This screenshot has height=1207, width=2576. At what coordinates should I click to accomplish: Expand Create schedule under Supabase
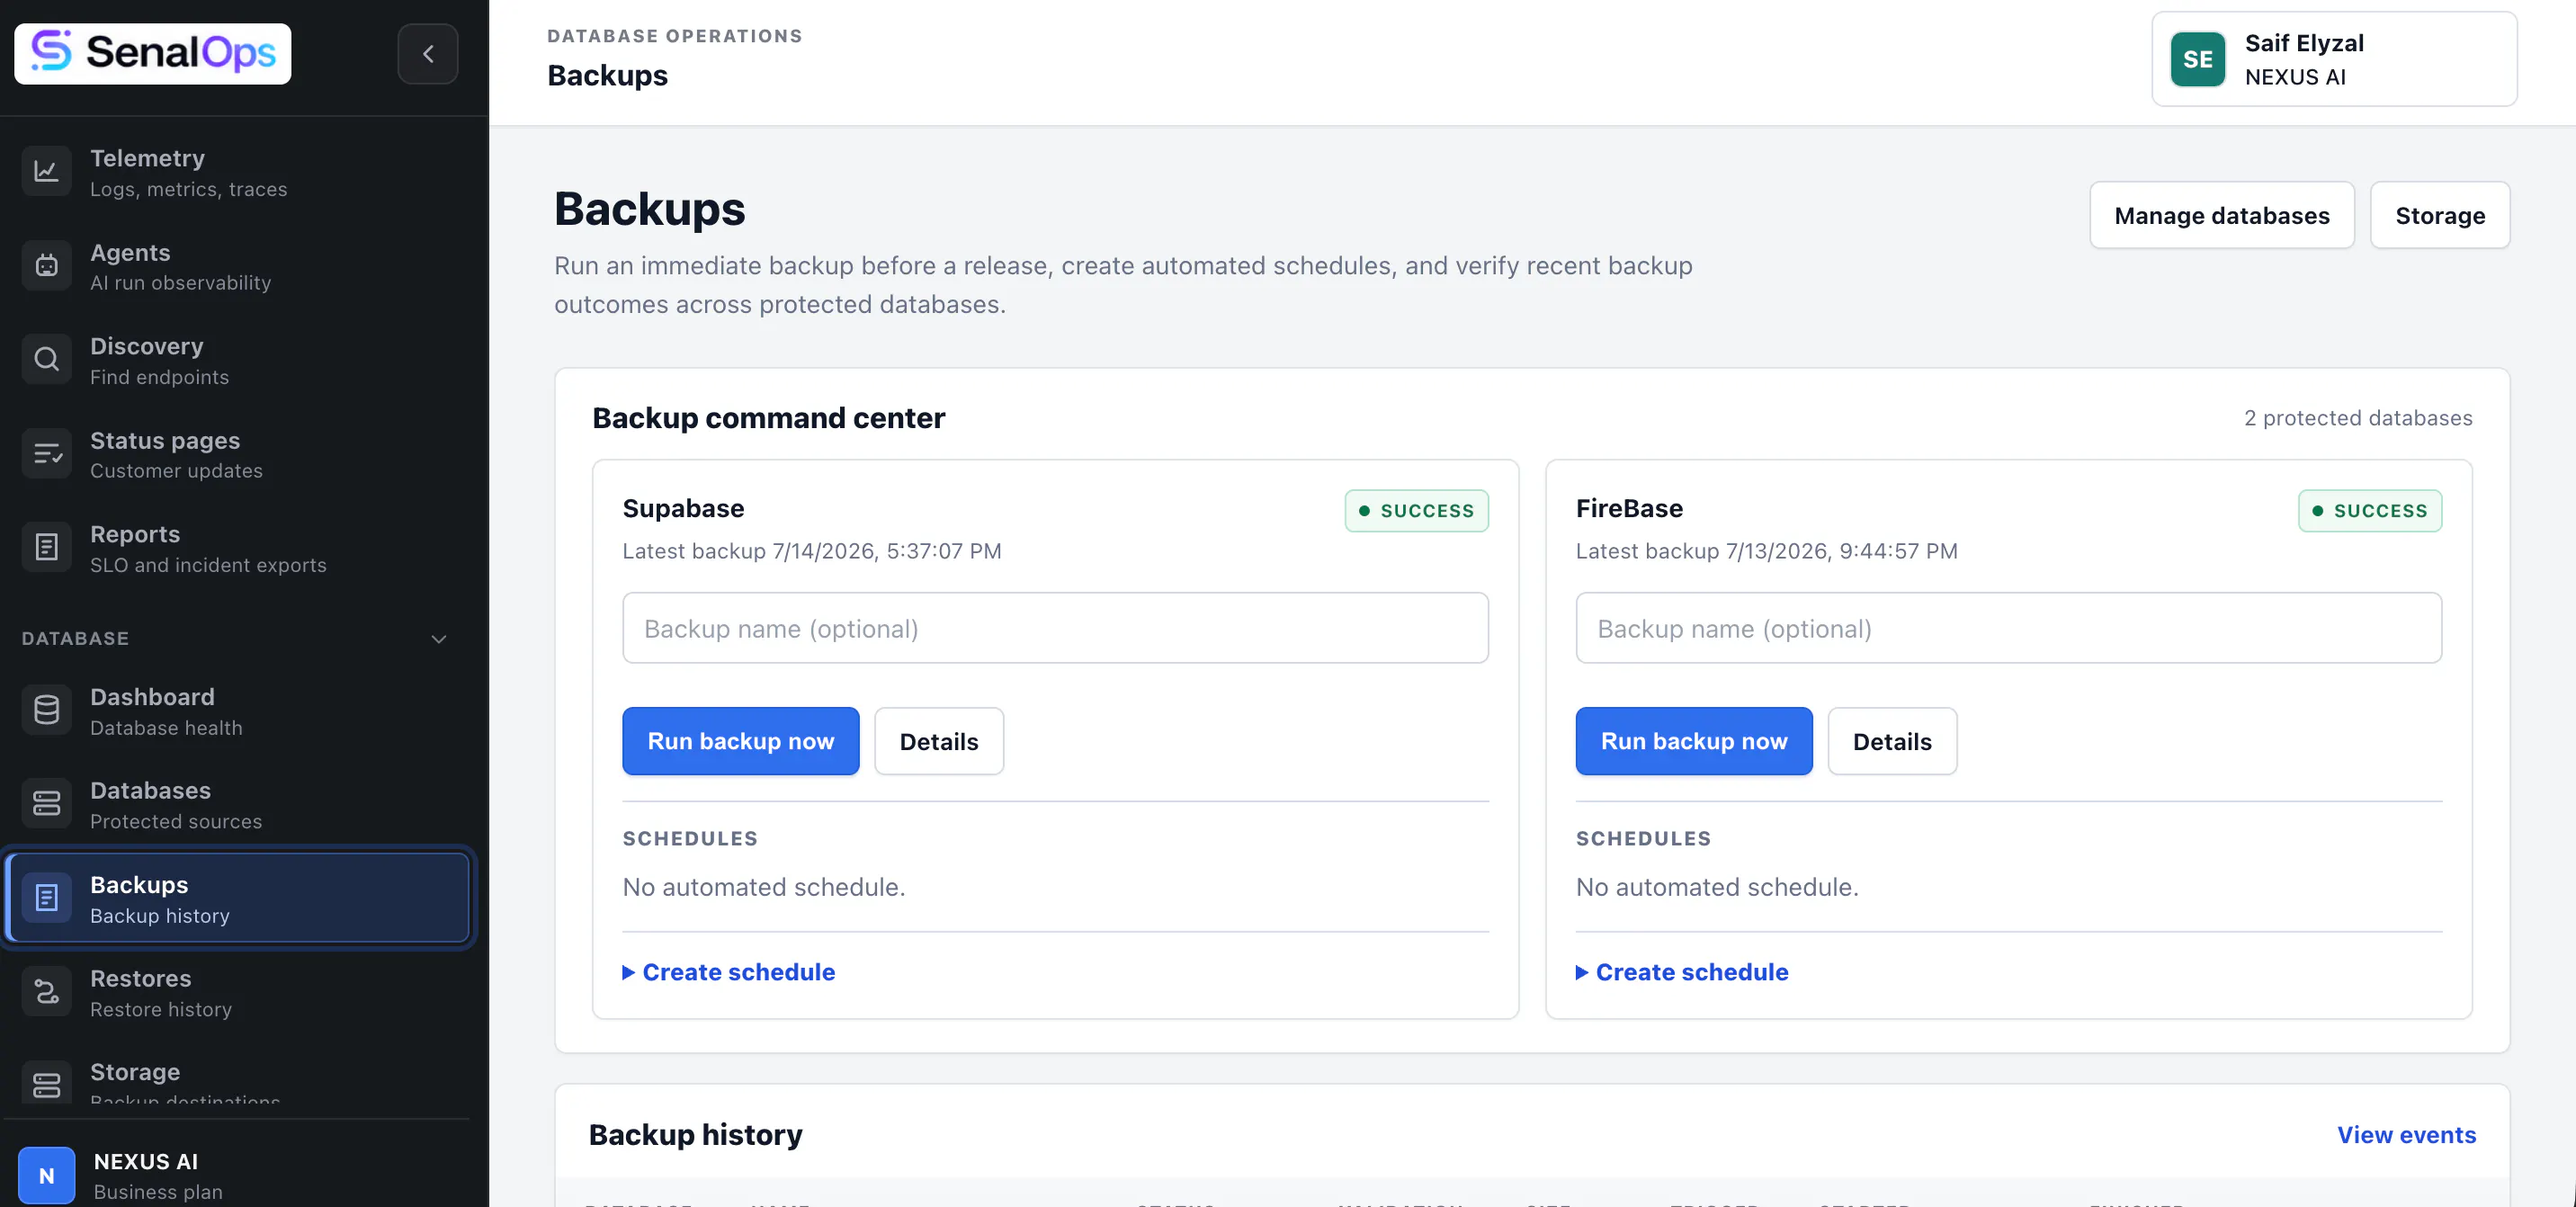pyautogui.click(x=728, y=972)
